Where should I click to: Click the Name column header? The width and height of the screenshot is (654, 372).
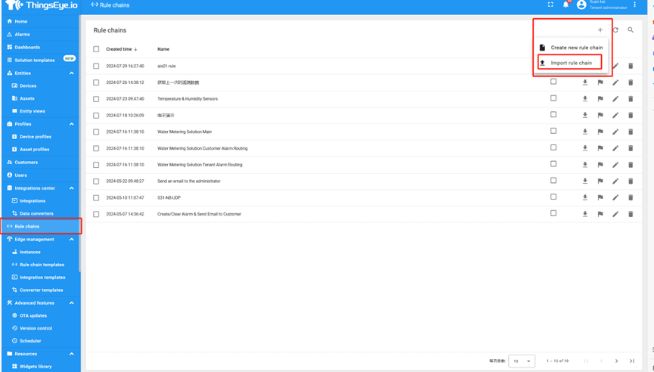[x=163, y=49]
